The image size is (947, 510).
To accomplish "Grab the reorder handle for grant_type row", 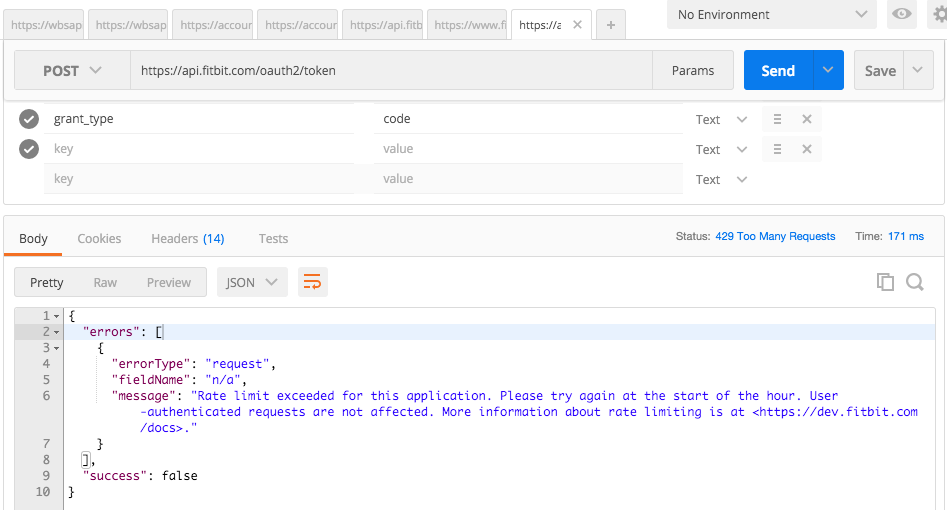I will (777, 119).
